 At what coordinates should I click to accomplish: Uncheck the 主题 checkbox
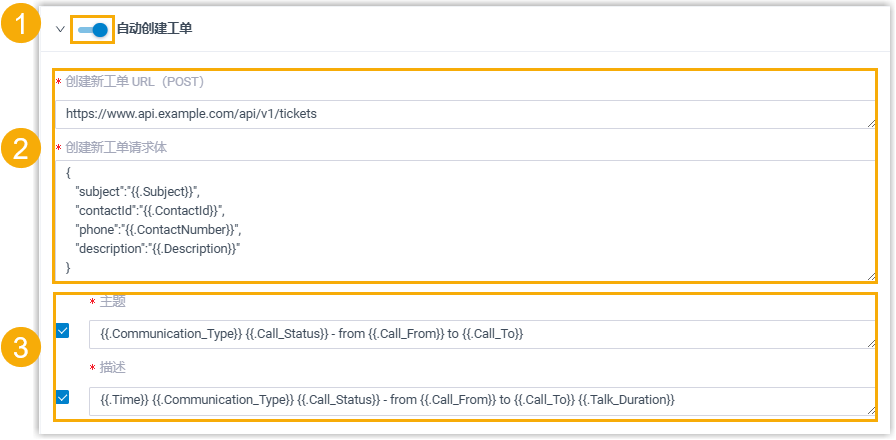pyautogui.click(x=63, y=331)
